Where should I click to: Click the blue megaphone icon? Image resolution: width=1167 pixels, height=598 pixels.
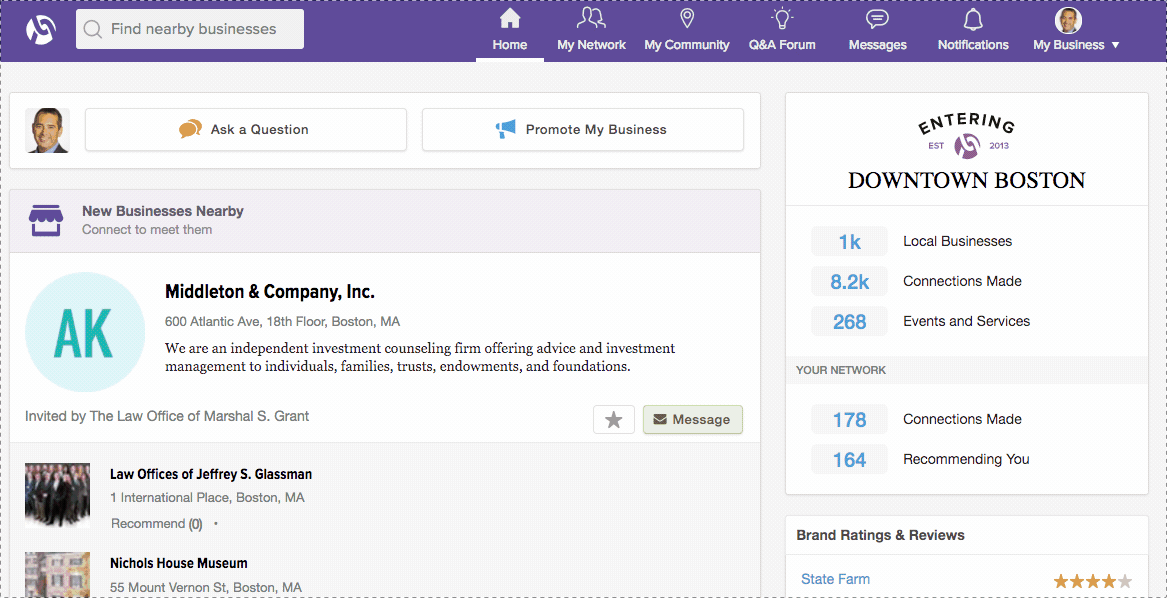tap(505, 130)
